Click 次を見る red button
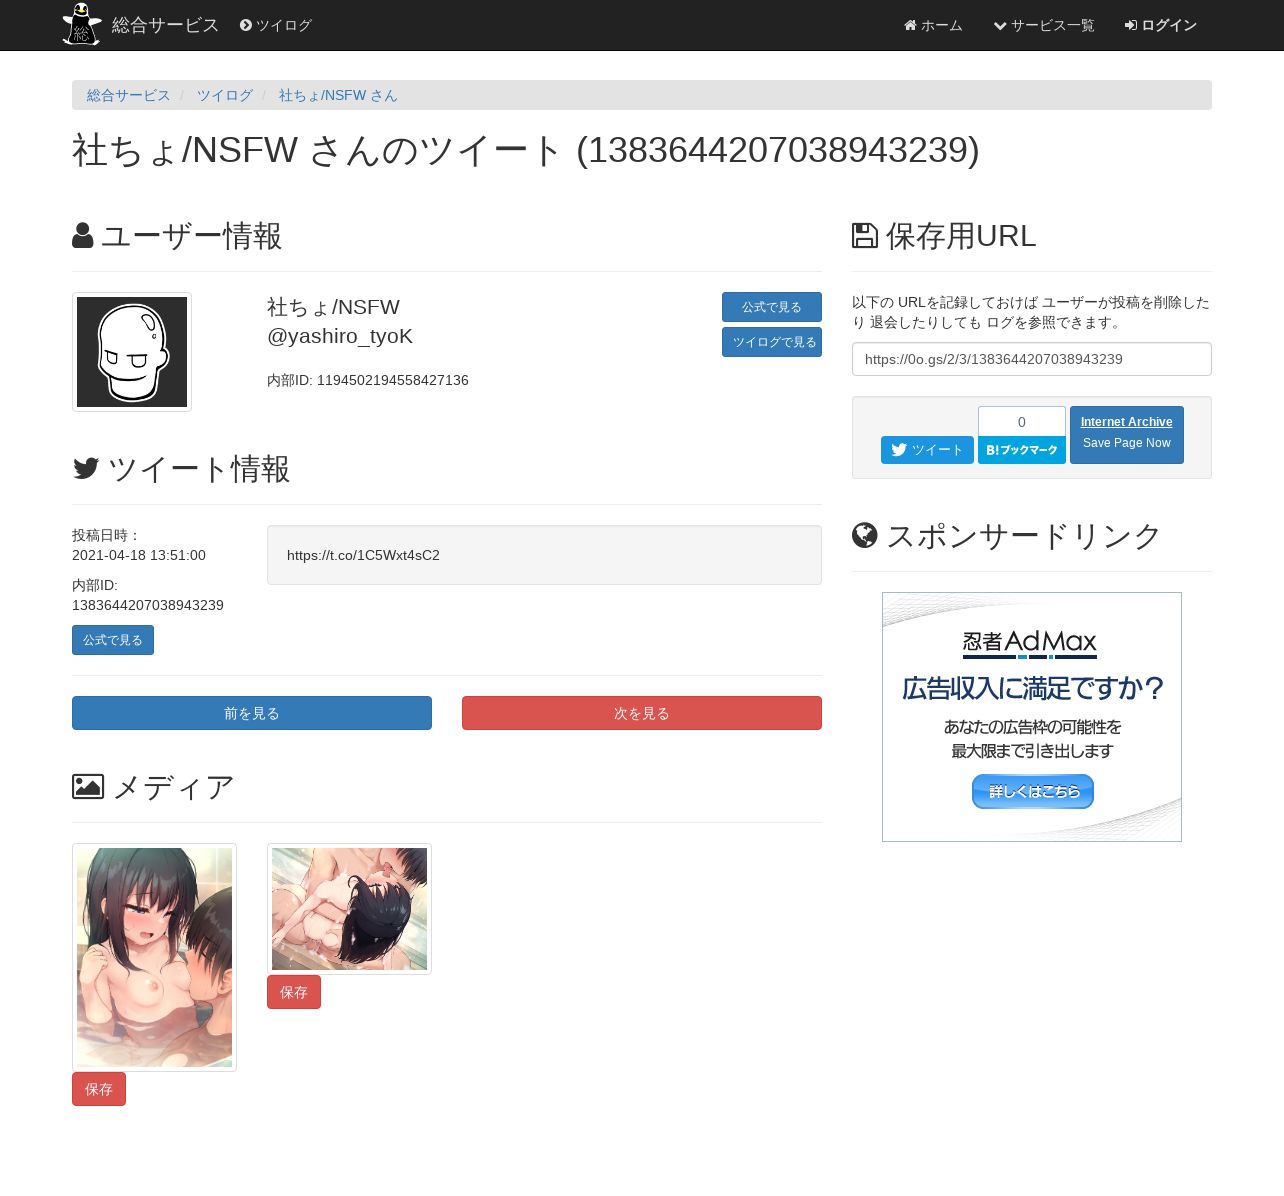 [642, 713]
